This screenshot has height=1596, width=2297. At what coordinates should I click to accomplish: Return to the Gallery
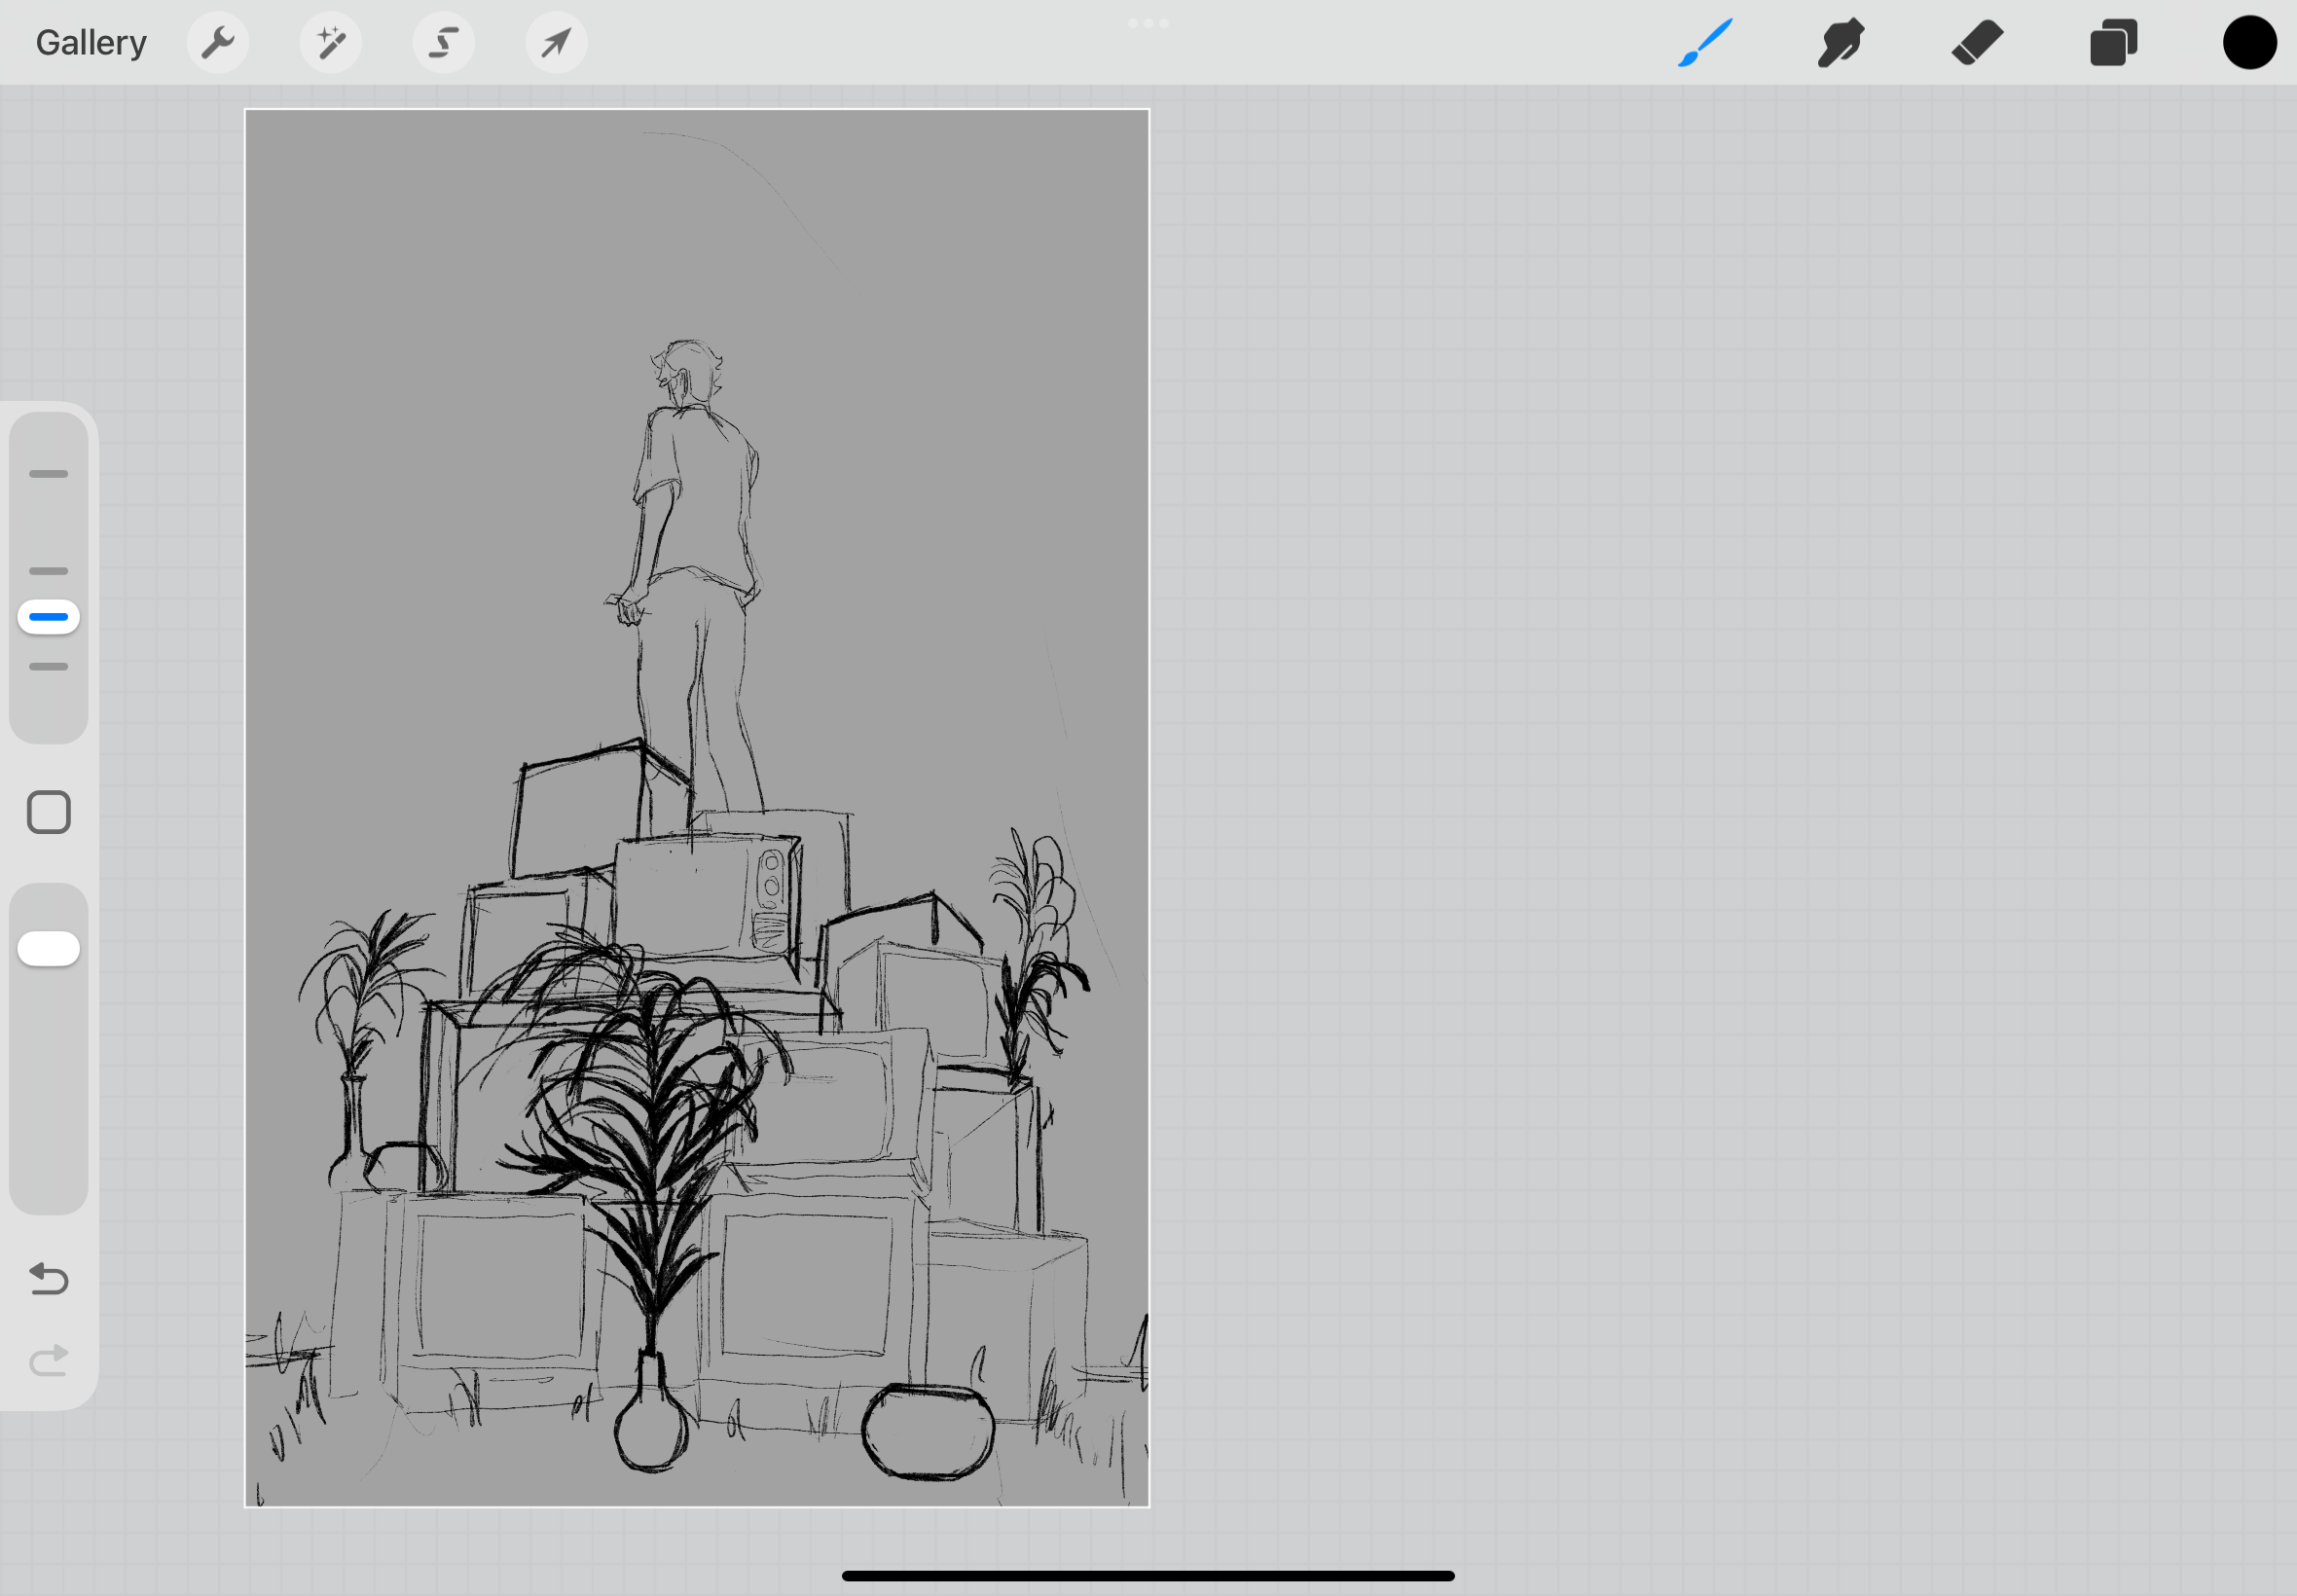pyautogui.click(x=91, y=43)
